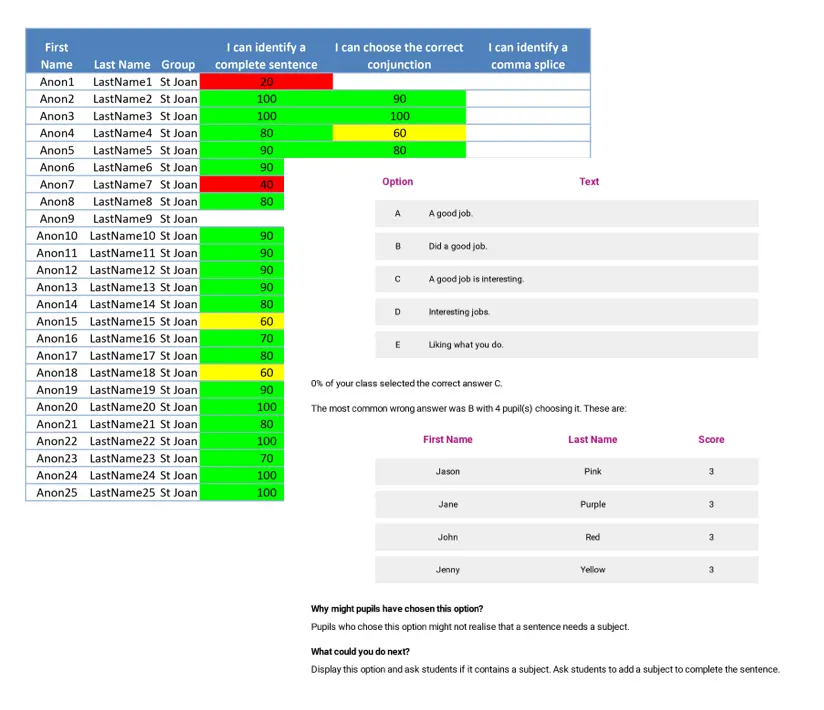Viewport: 824px width, 710px height.
Task: Click the 'I can choose the correct conjunction' header
Action: click(x=399, y=56)
